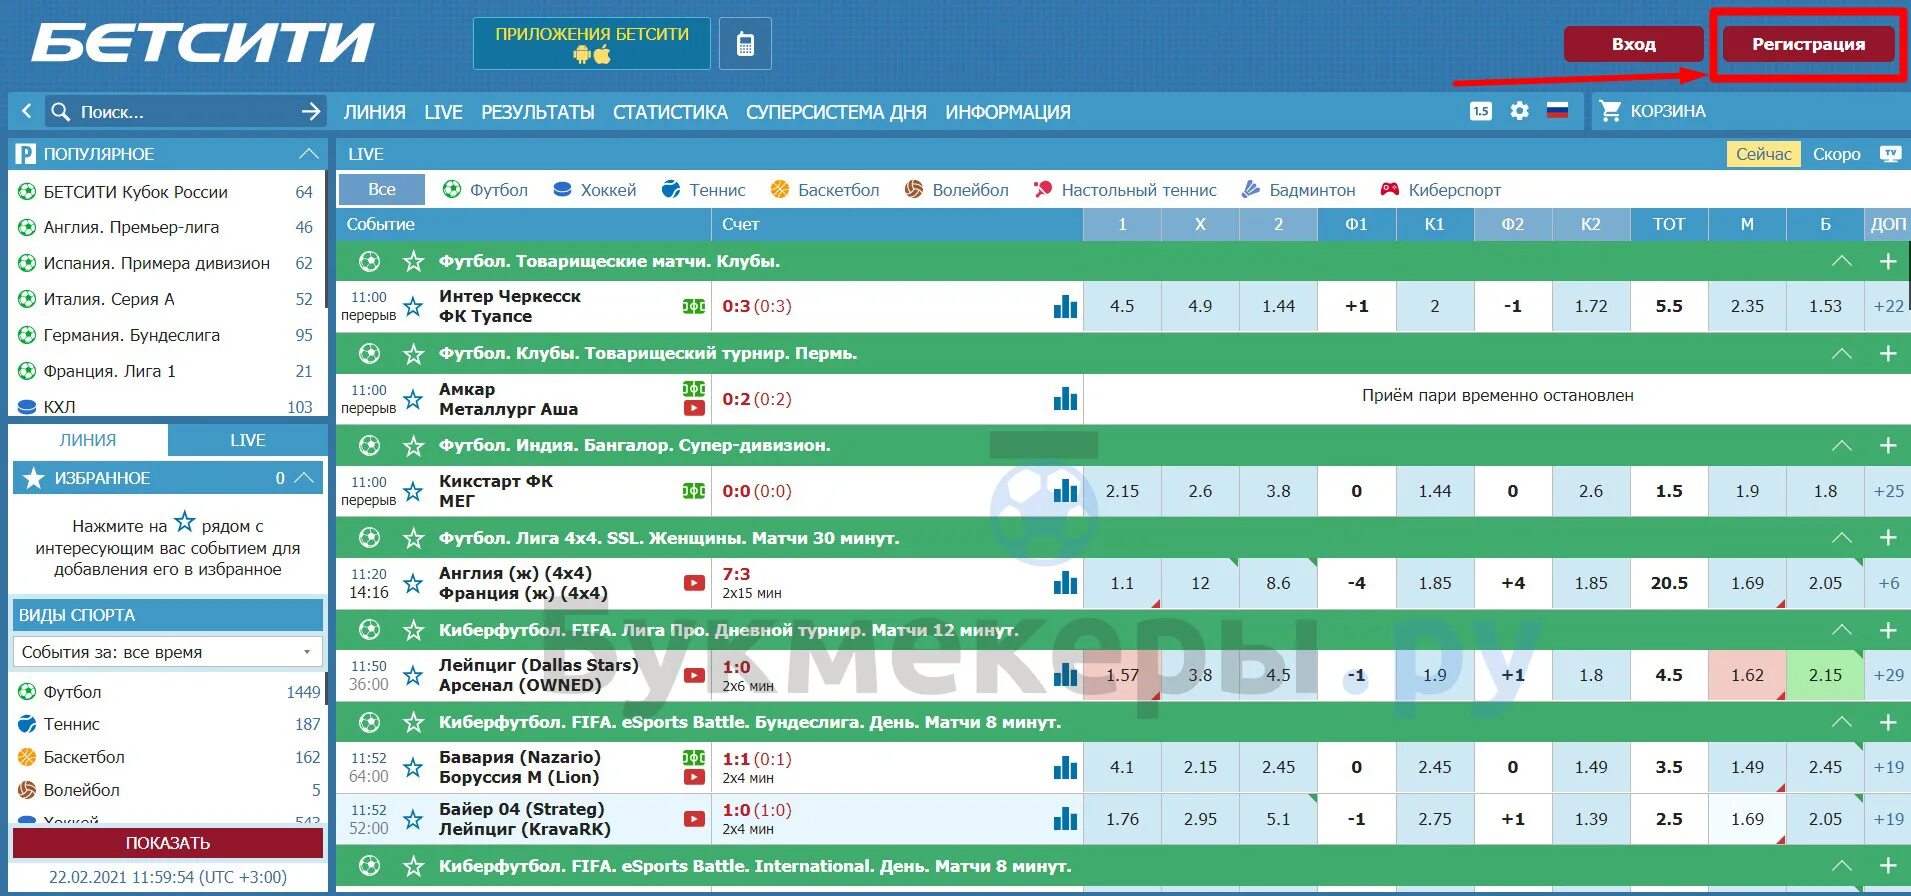The width and height of the screenshot is (1911, 896).
Task: Open statistics chart for Кикстарт ФК match
Action: [x=1065, y=491]
